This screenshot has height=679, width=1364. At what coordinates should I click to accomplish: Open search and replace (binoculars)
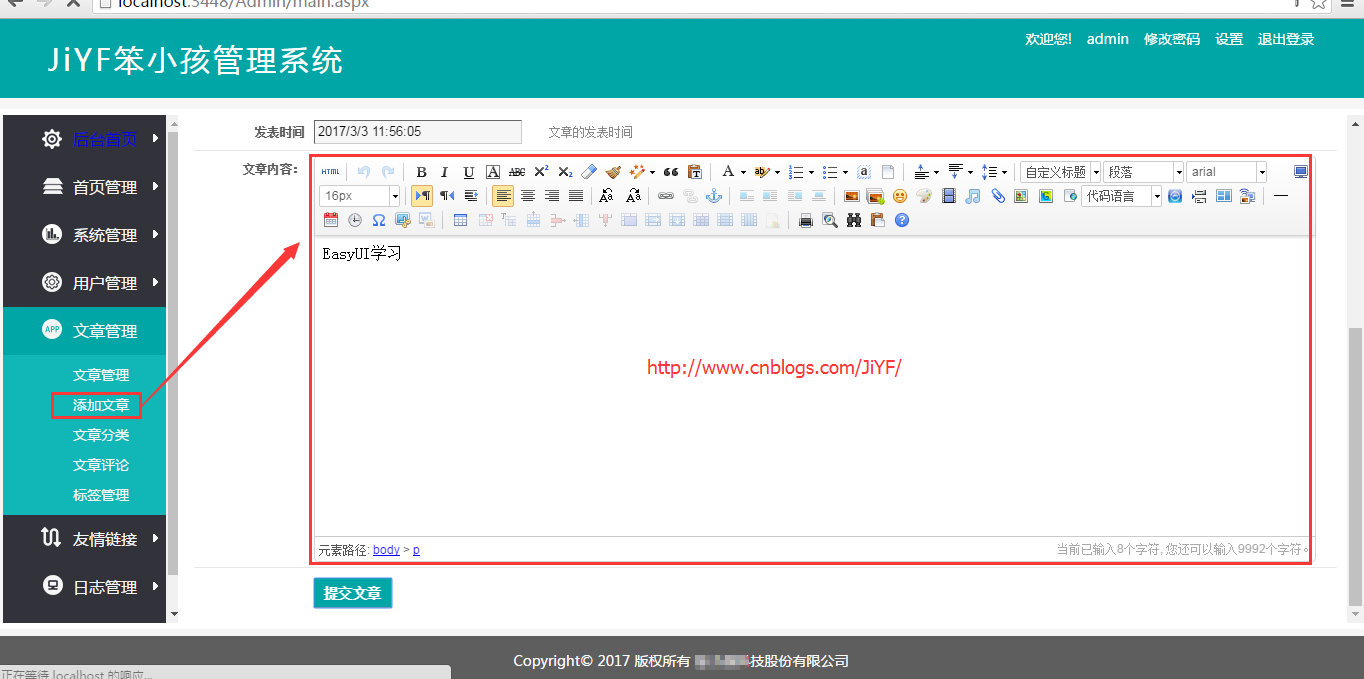coord(854,220)
